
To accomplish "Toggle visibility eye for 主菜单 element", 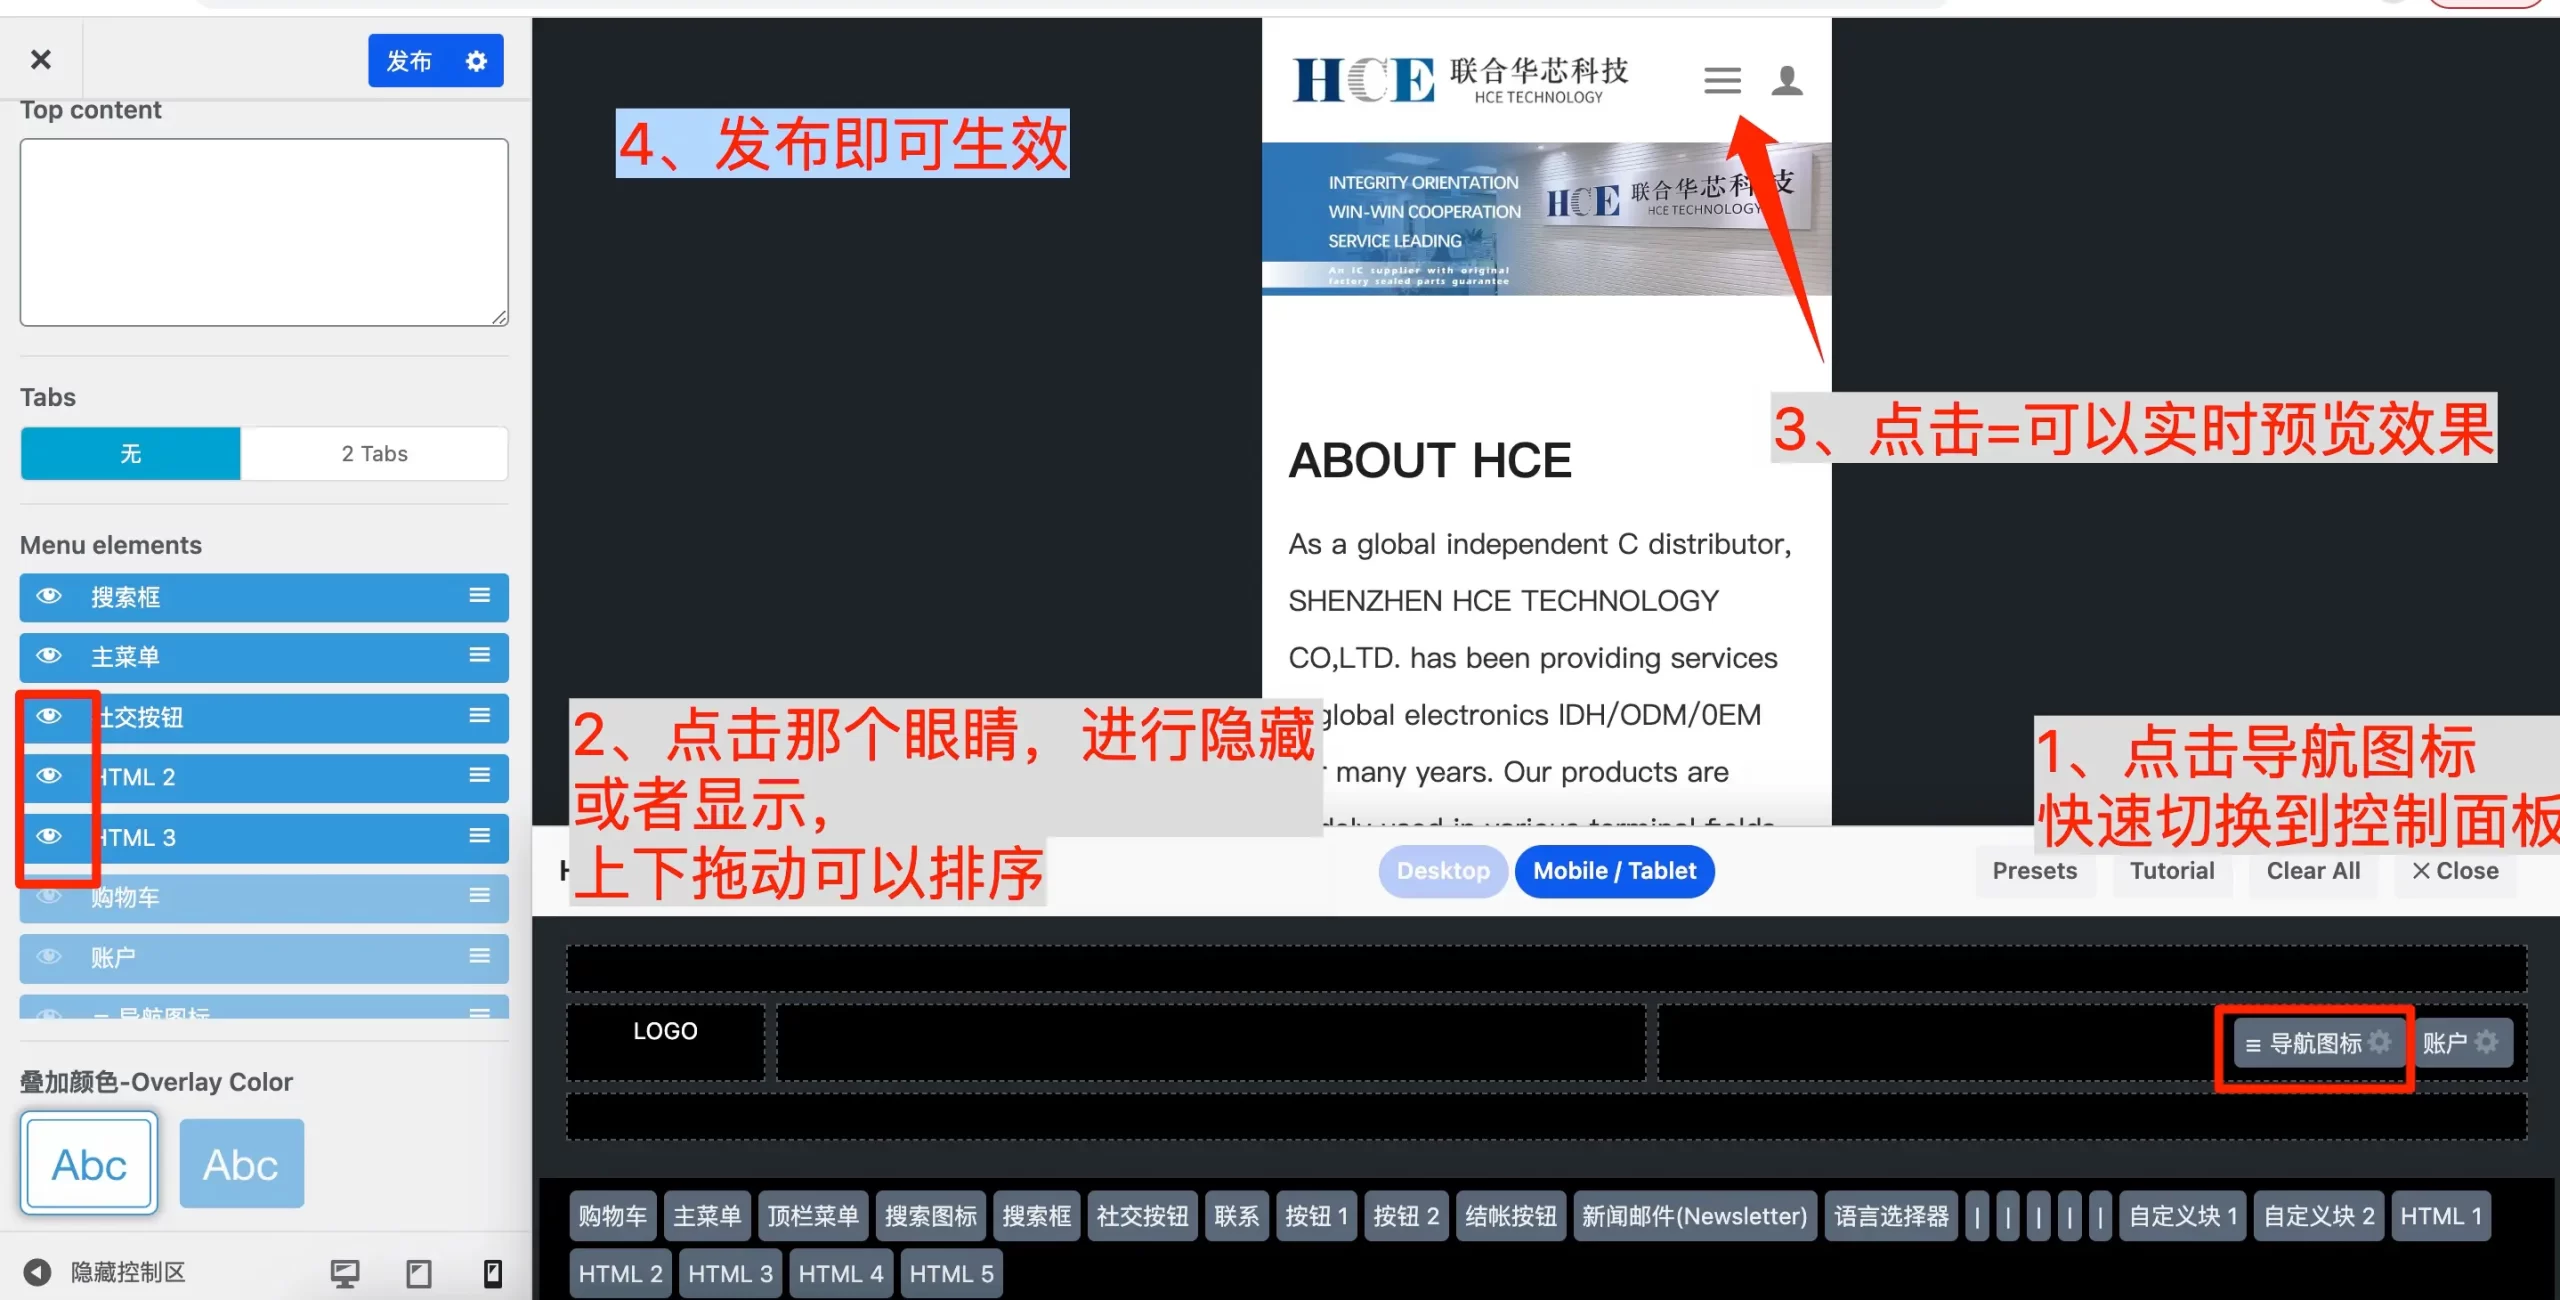I will [49, 656].
